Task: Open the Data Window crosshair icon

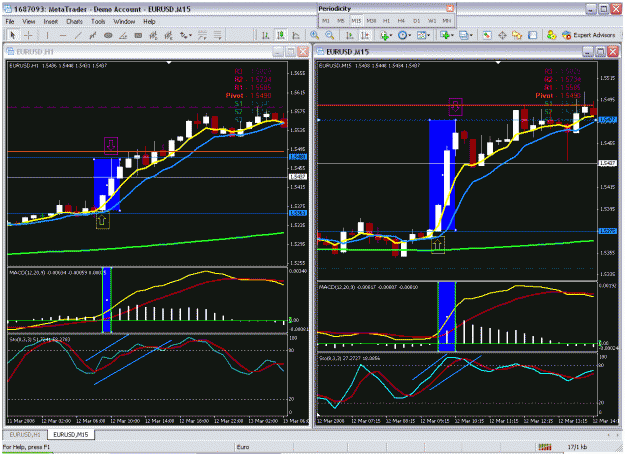Action: point(502,35)
